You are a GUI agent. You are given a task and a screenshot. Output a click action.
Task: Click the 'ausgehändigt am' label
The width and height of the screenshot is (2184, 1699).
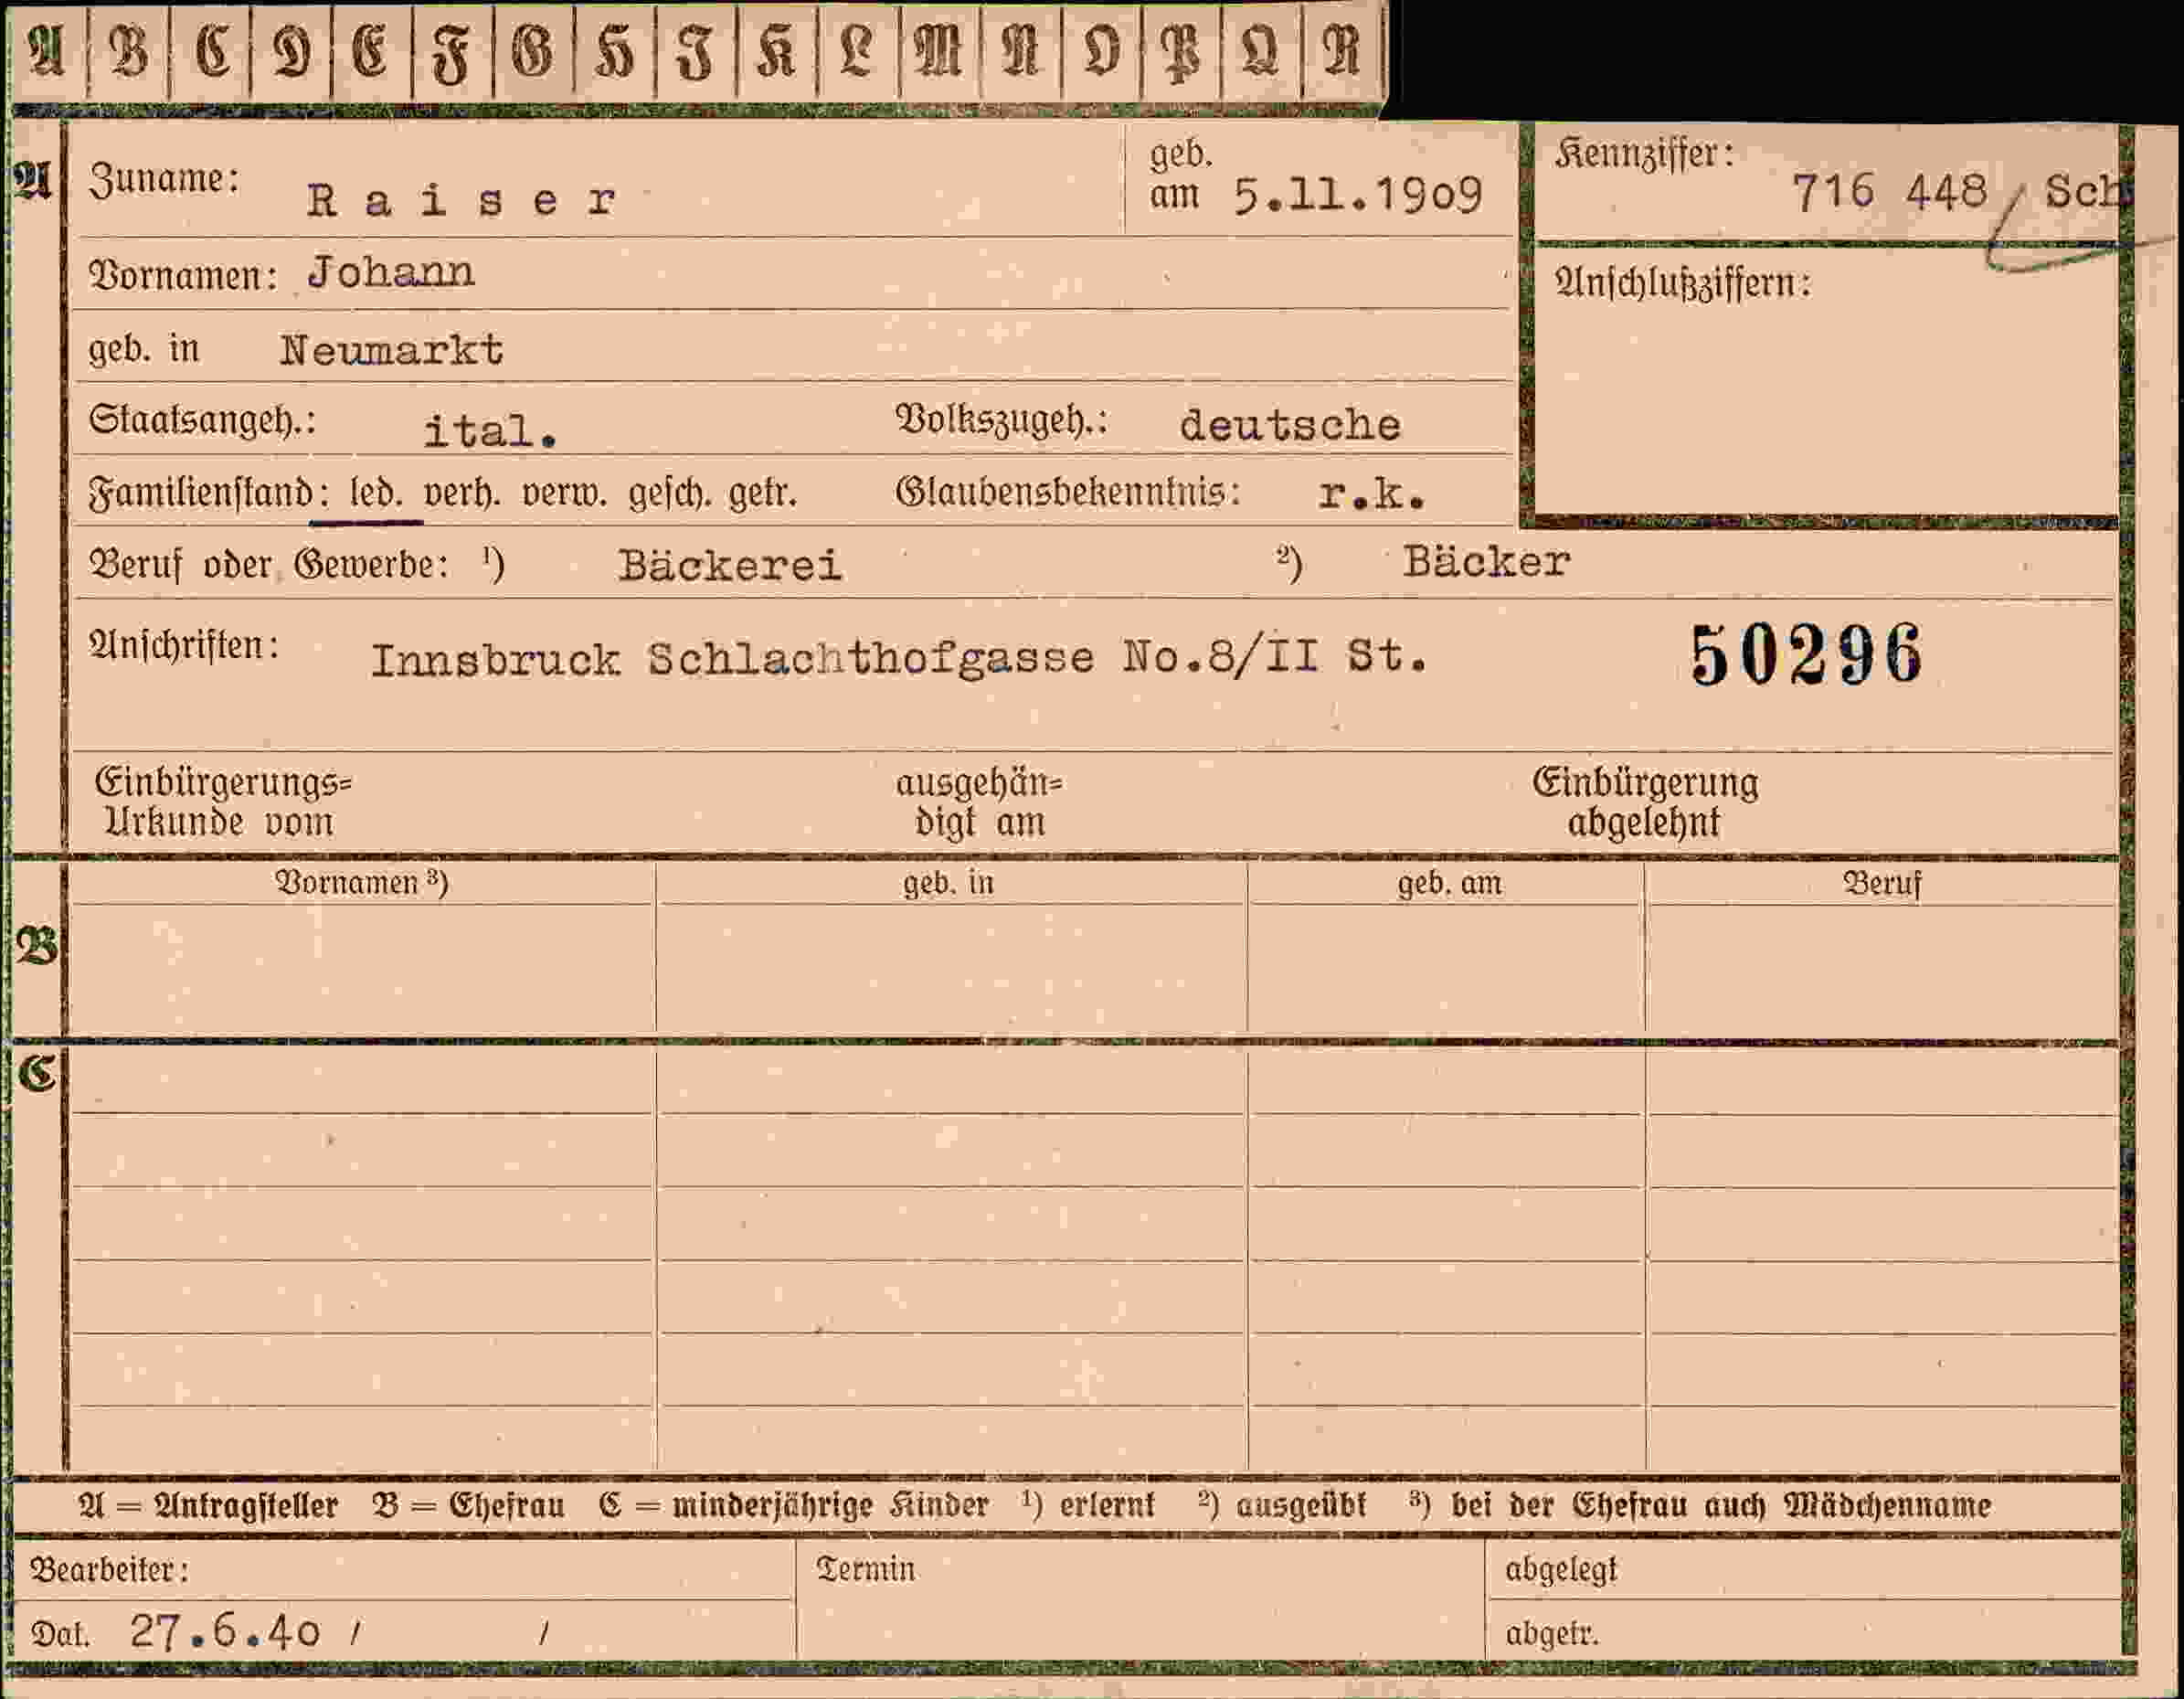tap(979, 803)
